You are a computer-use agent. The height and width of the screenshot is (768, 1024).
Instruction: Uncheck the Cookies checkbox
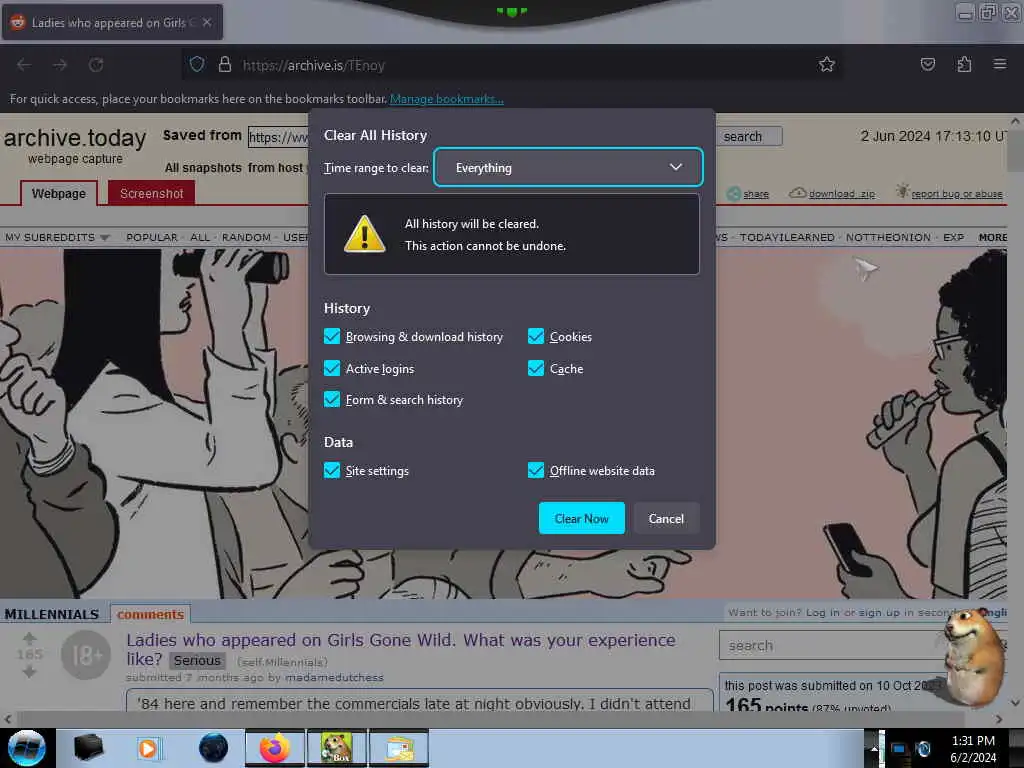pos(536,336)
